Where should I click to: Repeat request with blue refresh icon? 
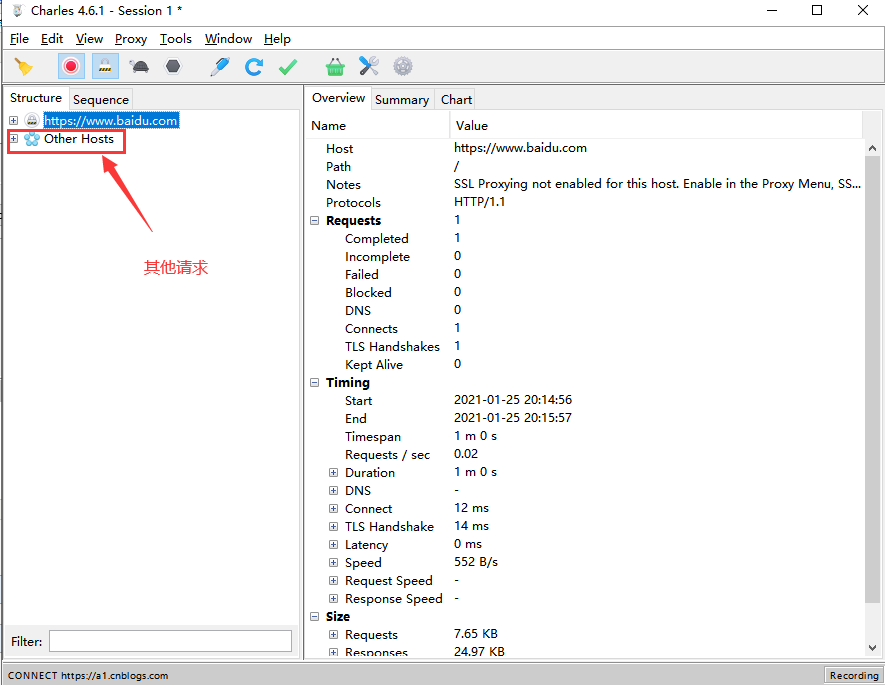tap(253, 67)
